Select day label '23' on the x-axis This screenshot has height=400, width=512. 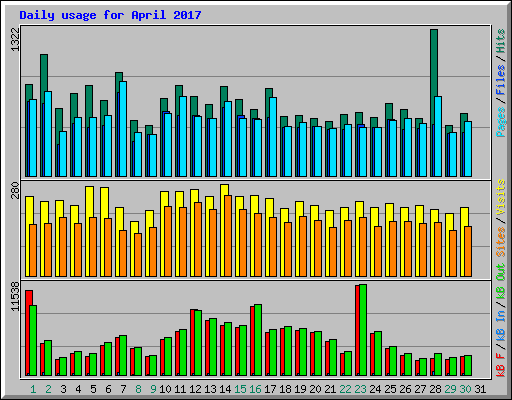[360, 389]
